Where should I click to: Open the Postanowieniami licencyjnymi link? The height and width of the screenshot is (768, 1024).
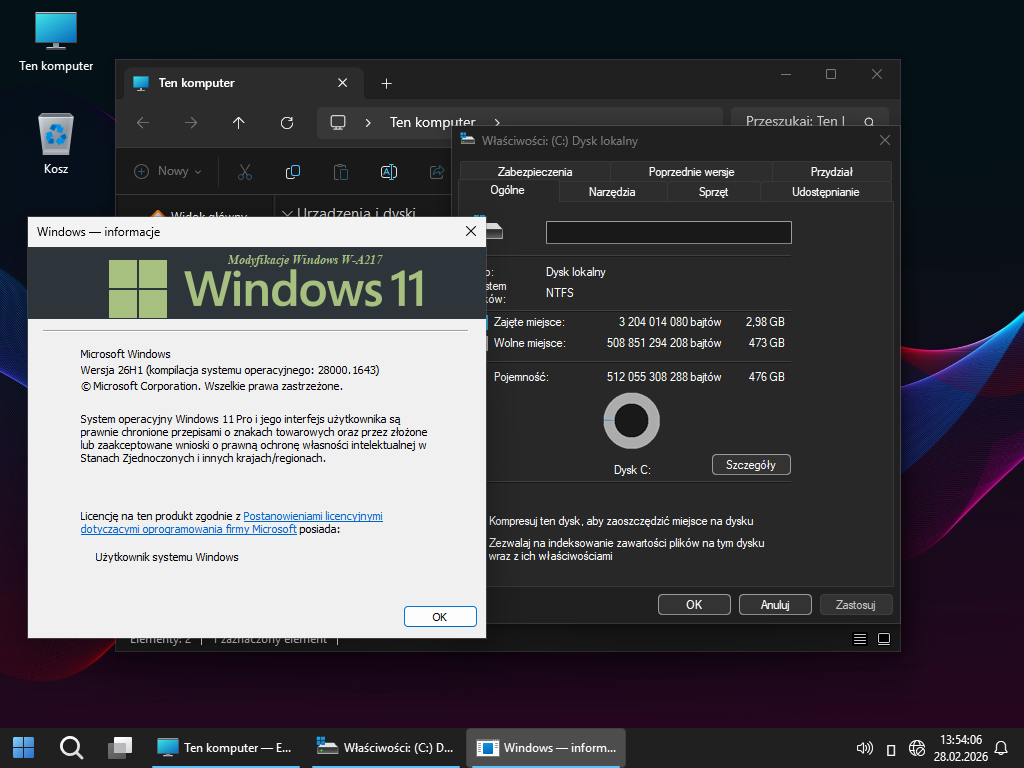[x=312, y=516]
